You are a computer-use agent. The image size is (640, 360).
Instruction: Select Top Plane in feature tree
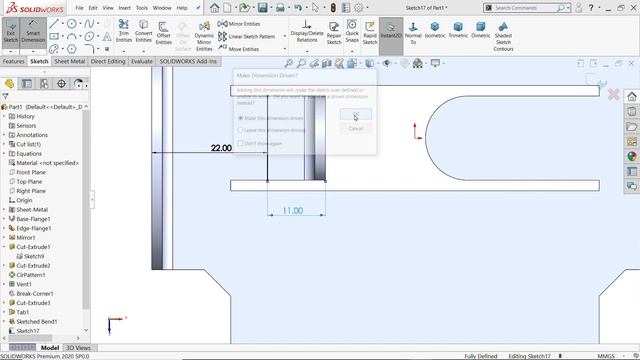[x=29, y=182]
